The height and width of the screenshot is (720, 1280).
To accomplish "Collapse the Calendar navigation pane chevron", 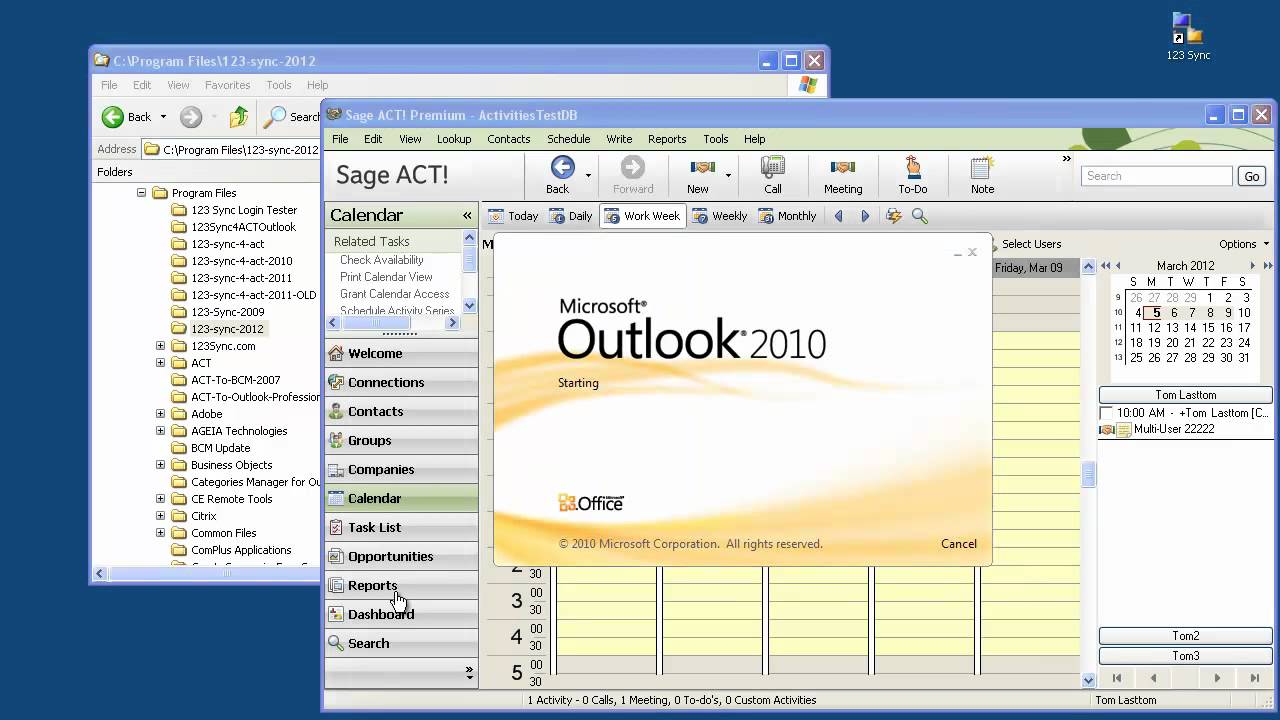I will [467, 215].
